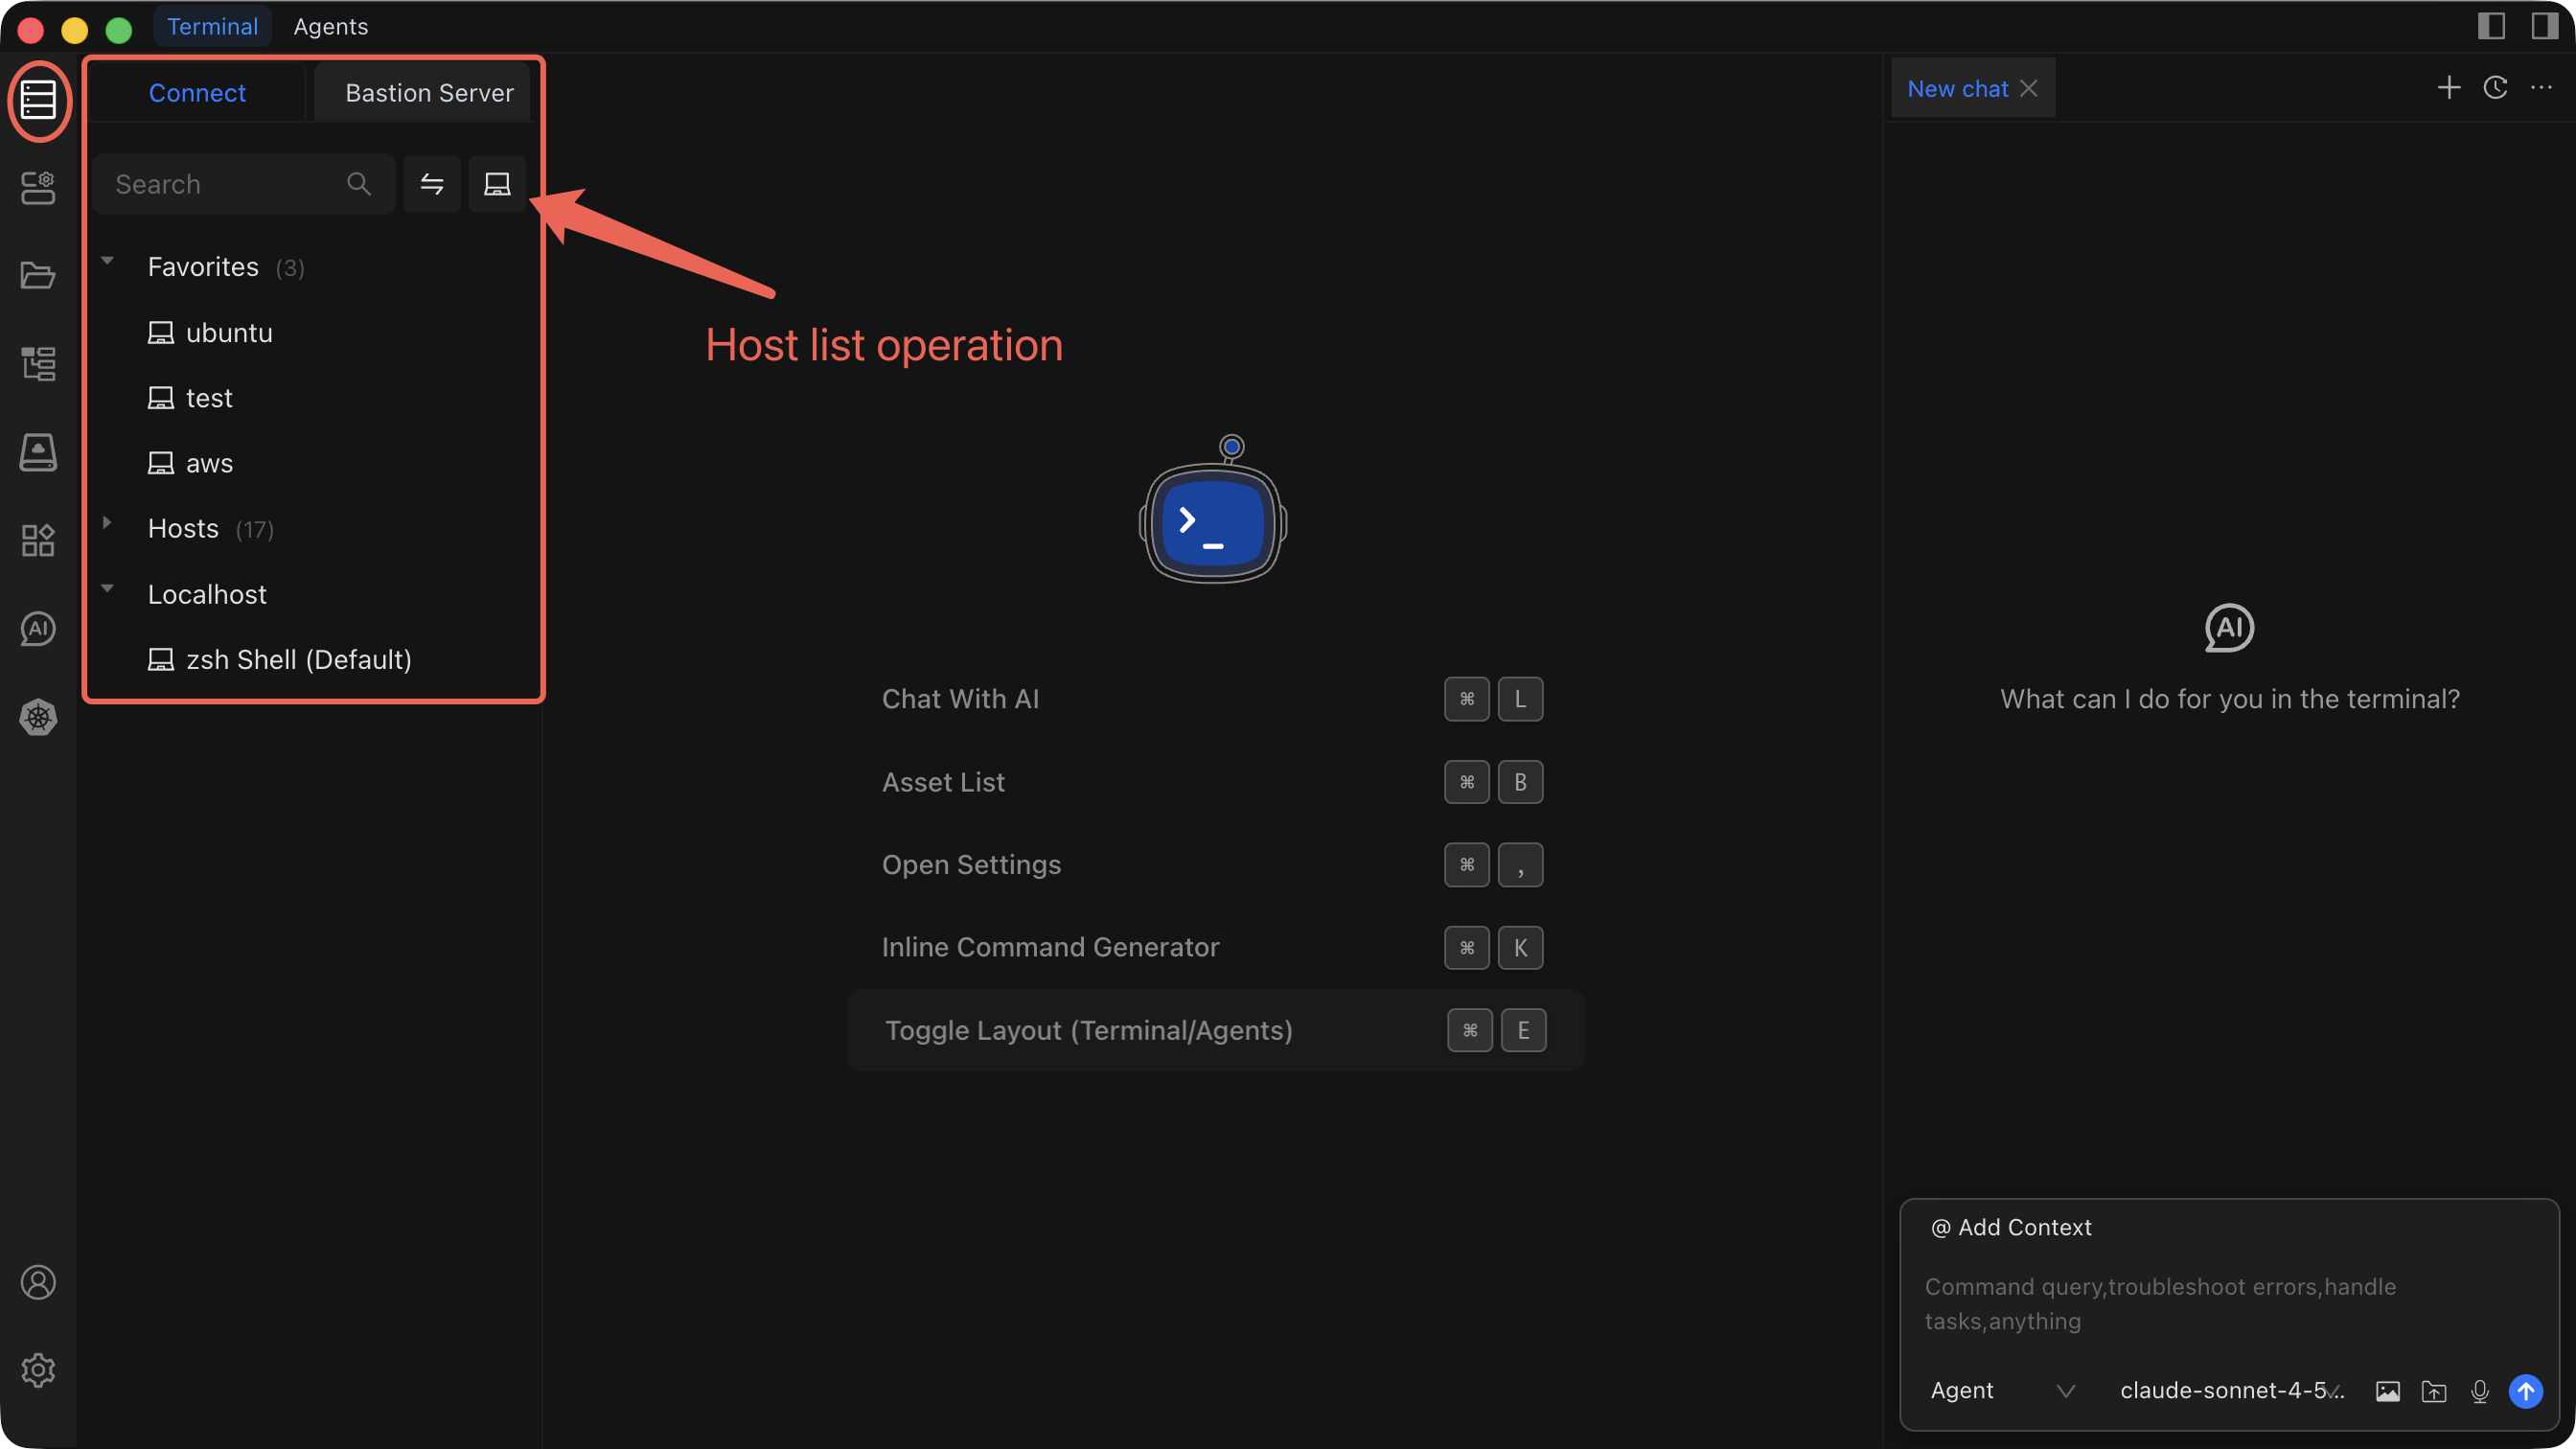
Task: Open the host list sidebar icon
Action: coord(38,100)
